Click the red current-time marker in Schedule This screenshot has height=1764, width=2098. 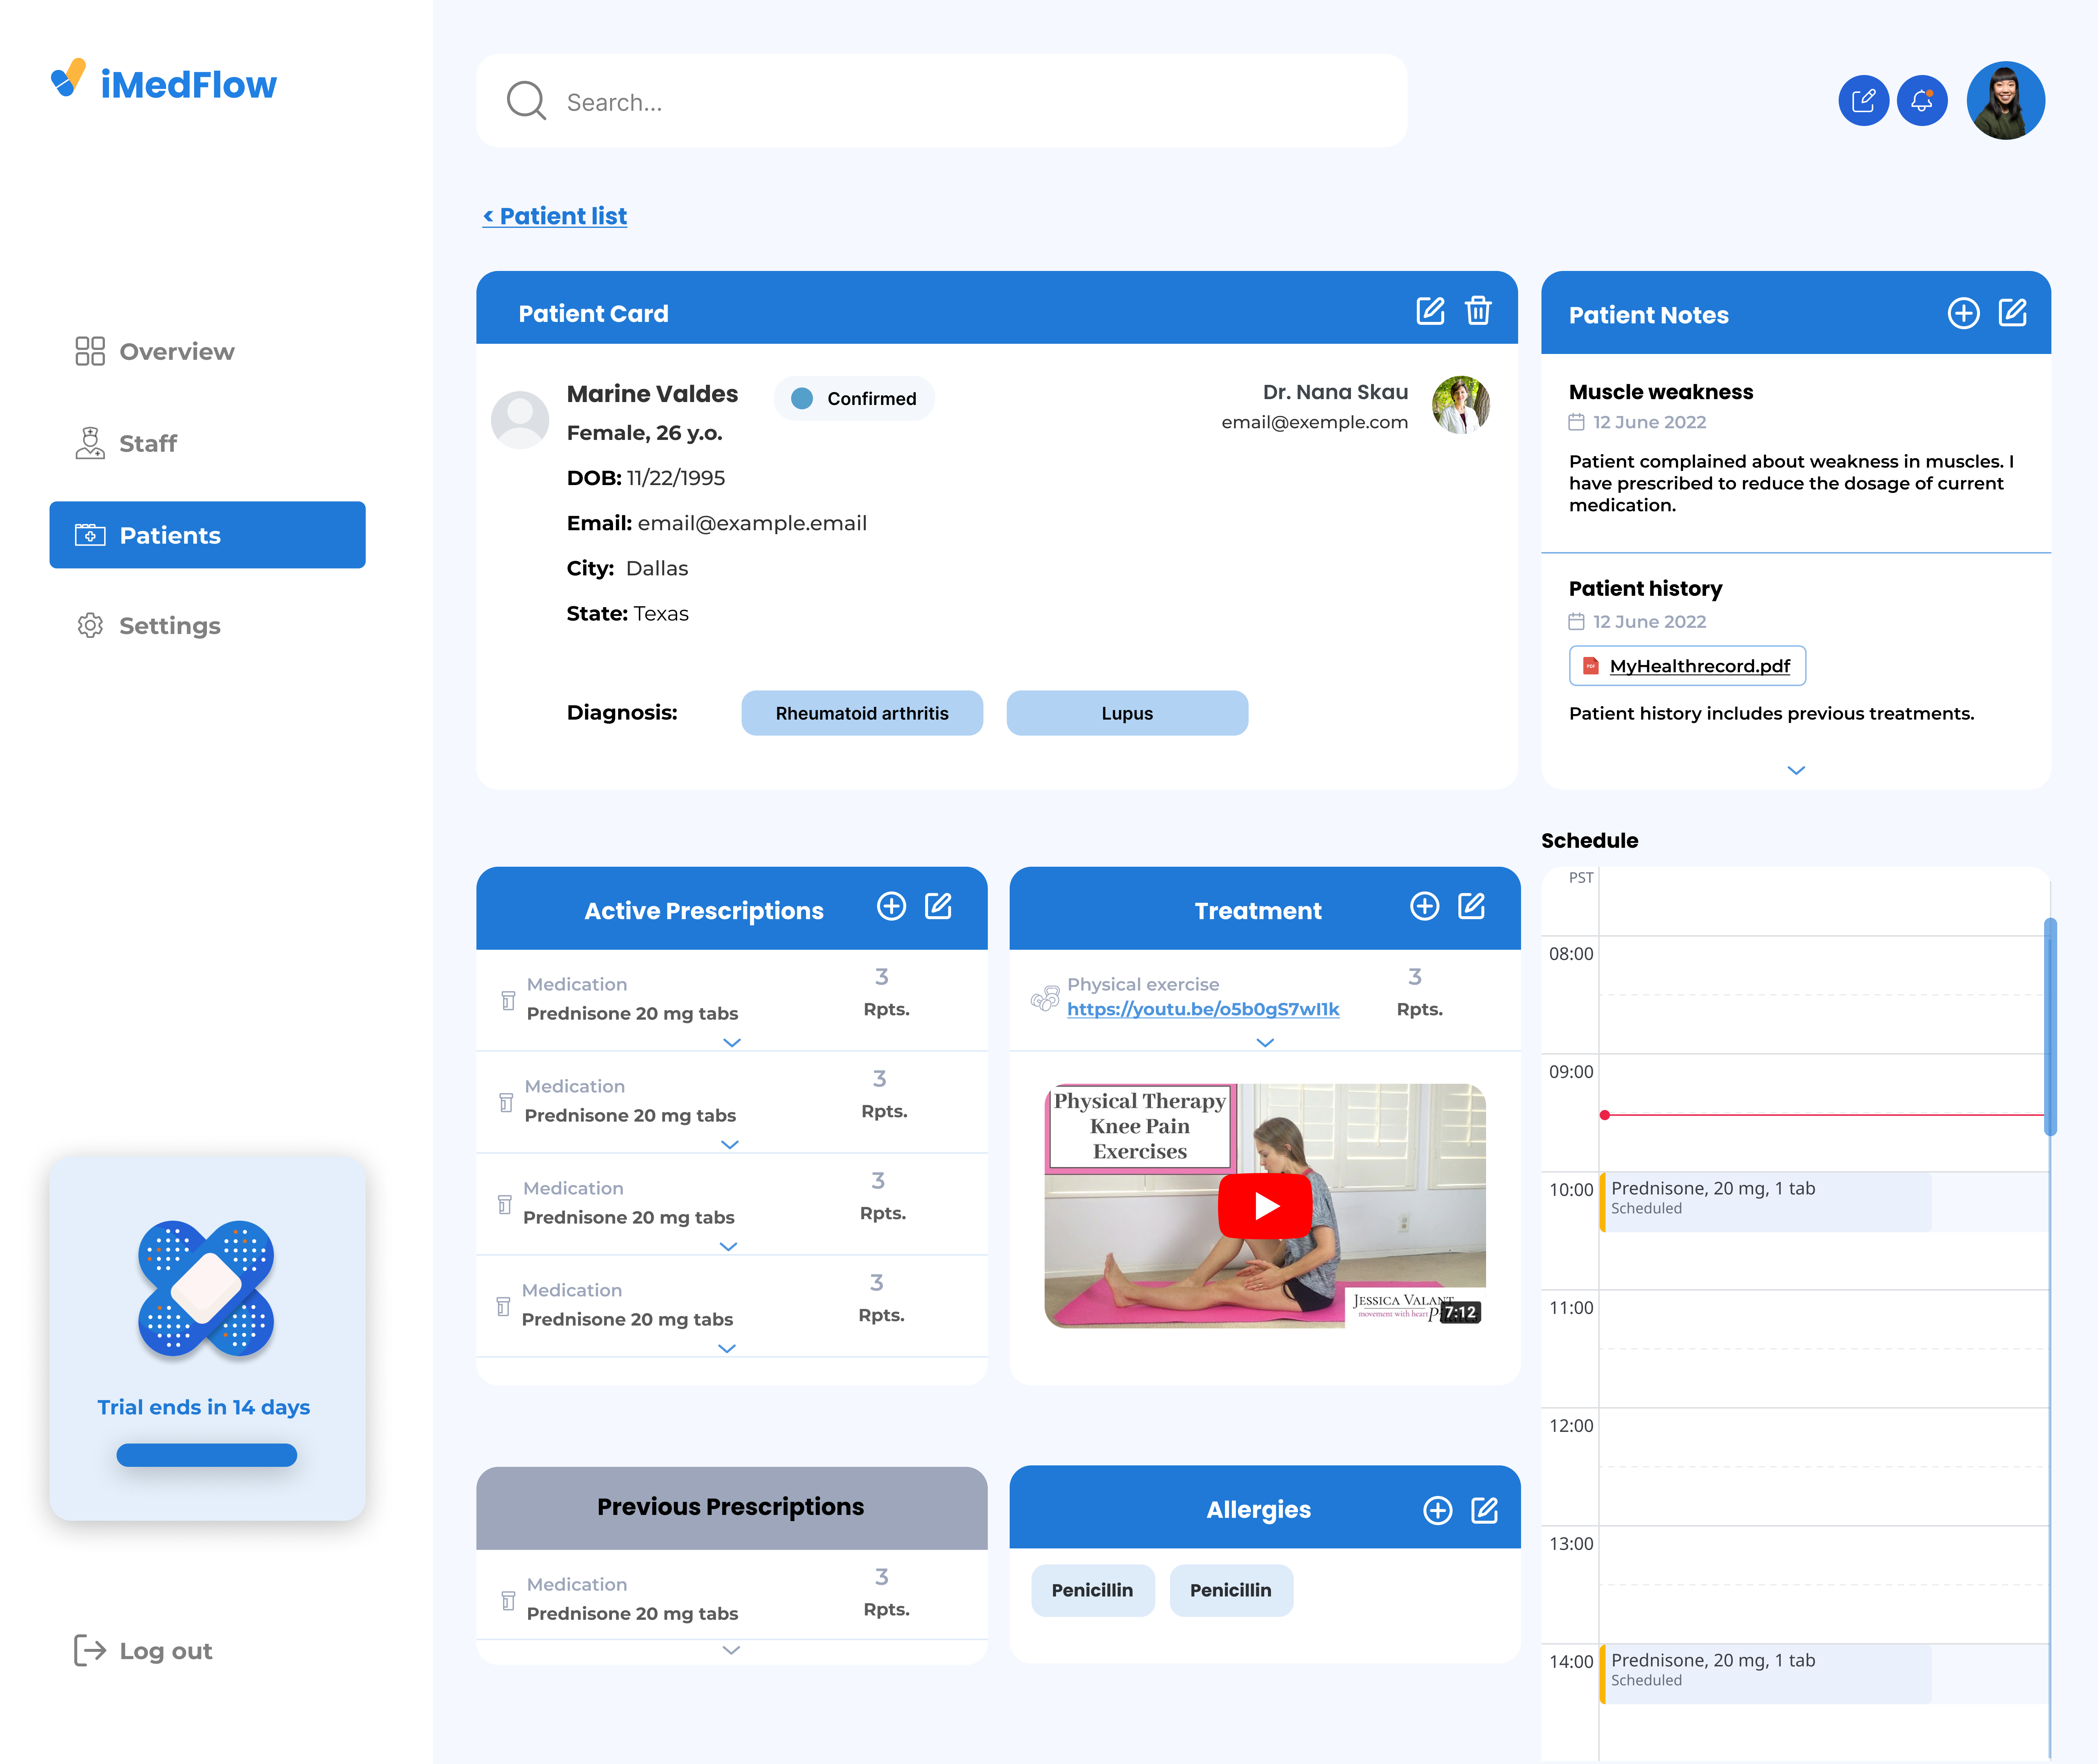tap(1604, 1115)
